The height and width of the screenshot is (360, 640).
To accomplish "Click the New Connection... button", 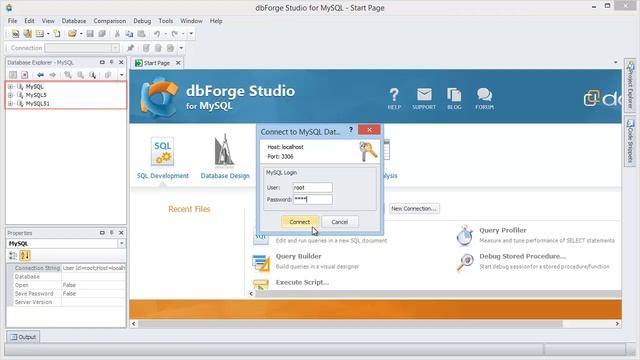I will point(414,209).
